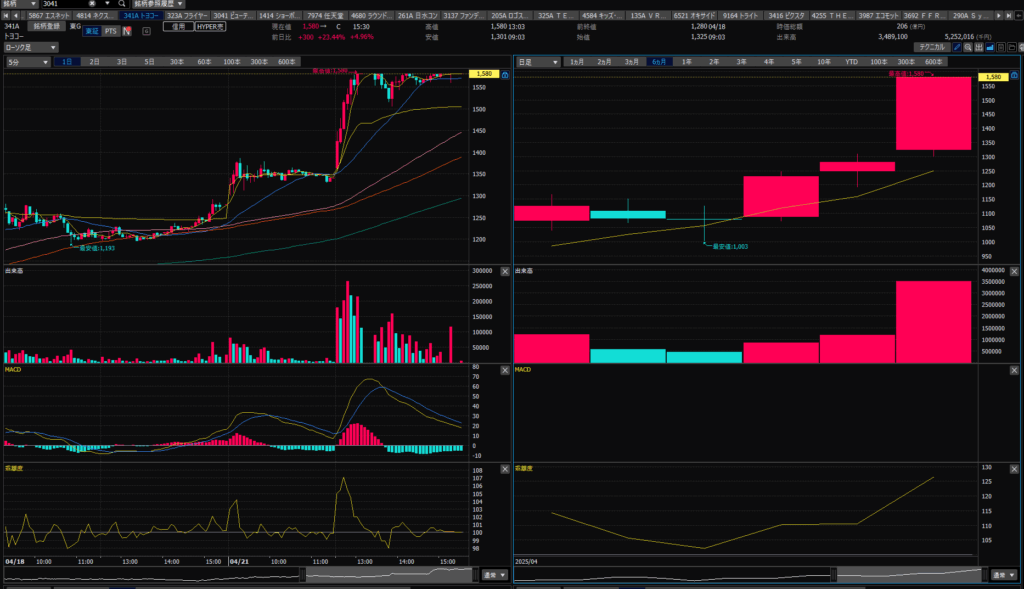Image resolution: width=1024 pixels, height=589 pixels.
Task: Grab right handle of 5-minute chart range slider
Action: [475, 575]
